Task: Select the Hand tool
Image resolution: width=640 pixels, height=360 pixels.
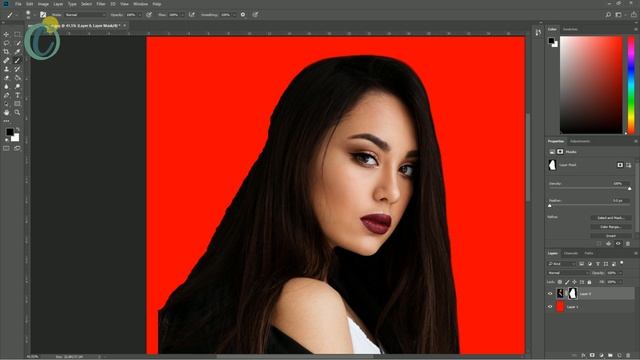Action: (x=6, y=112)
